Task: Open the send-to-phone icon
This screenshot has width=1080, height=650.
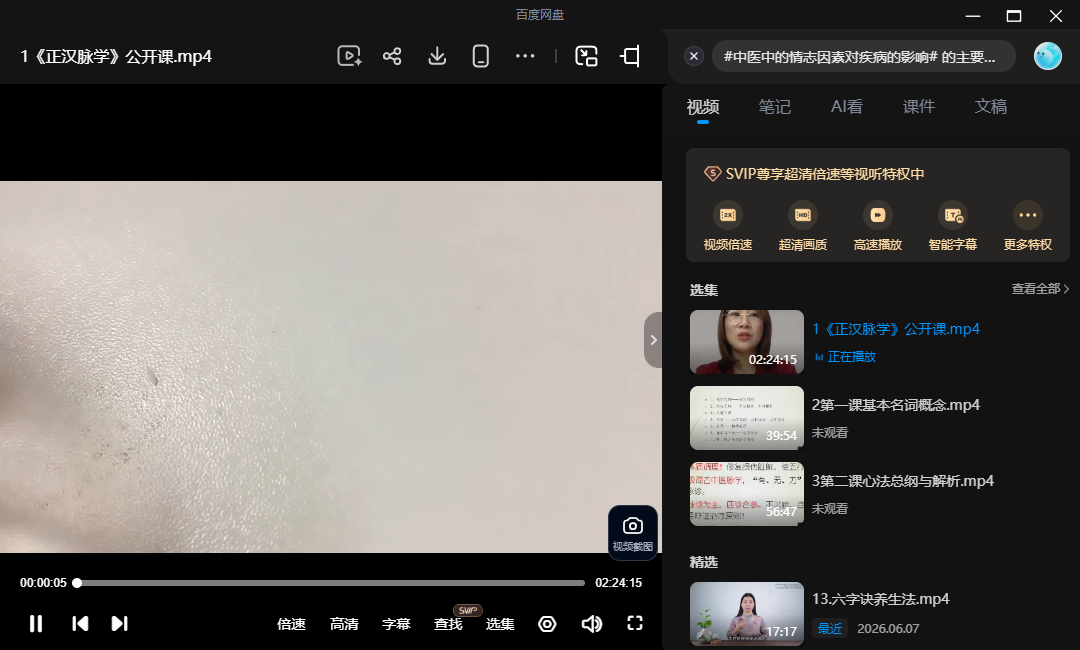Action: point(481,56)
